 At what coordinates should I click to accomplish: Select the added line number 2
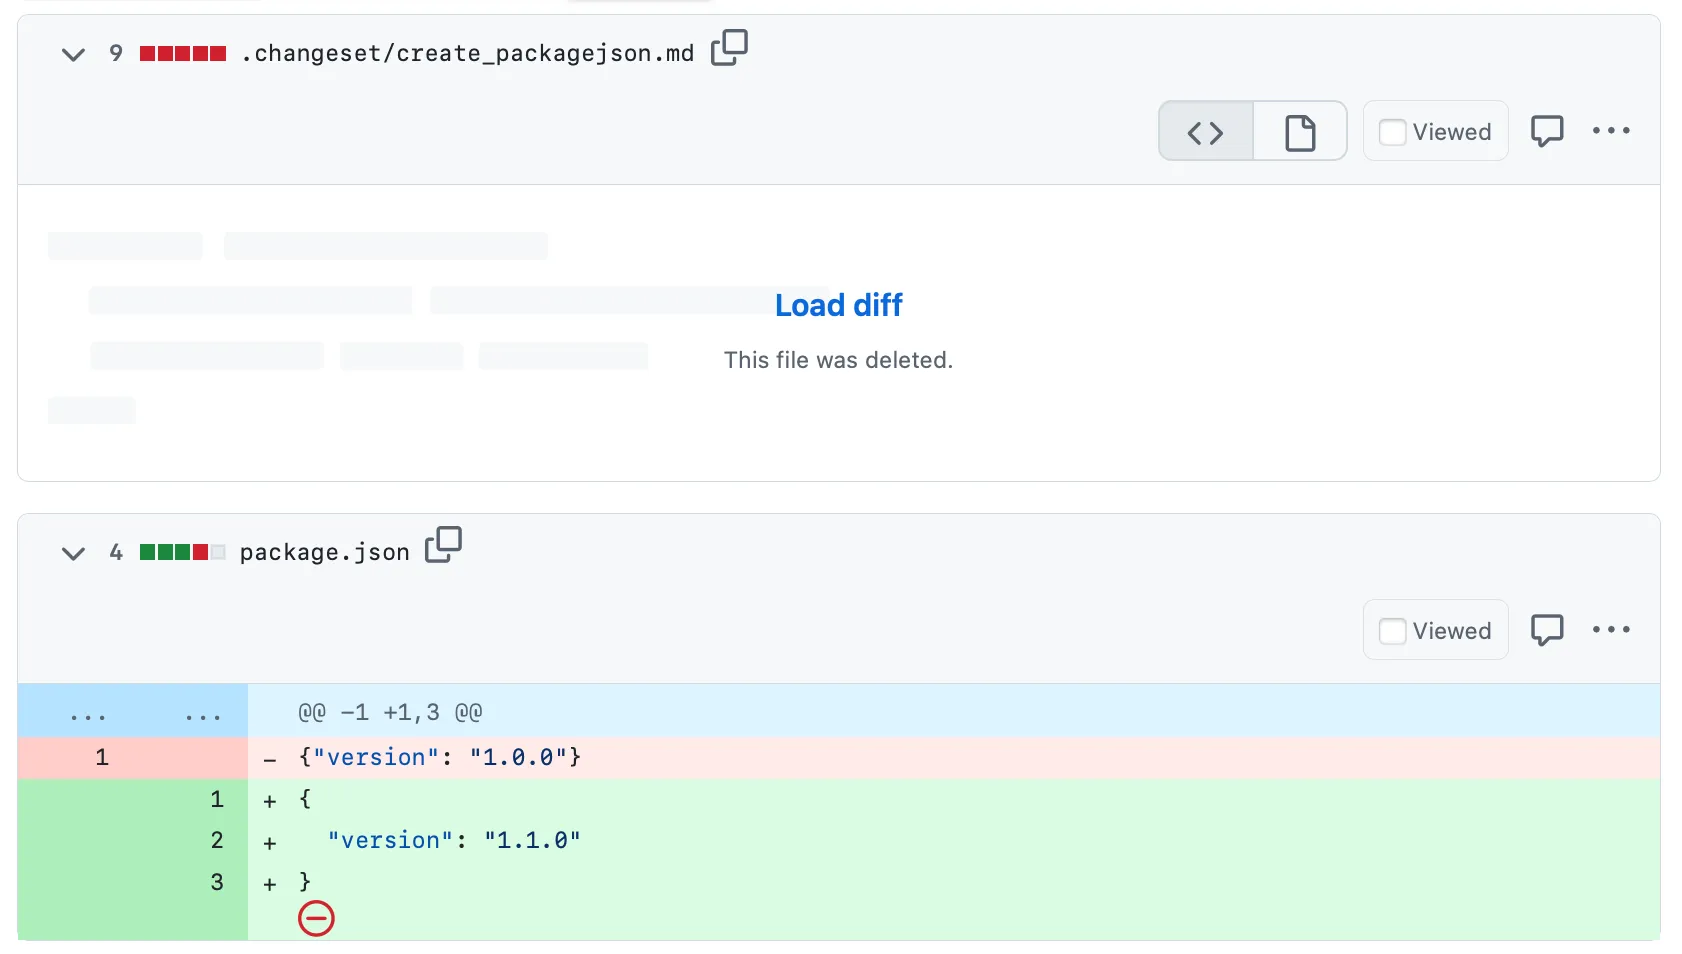(217, 841)
